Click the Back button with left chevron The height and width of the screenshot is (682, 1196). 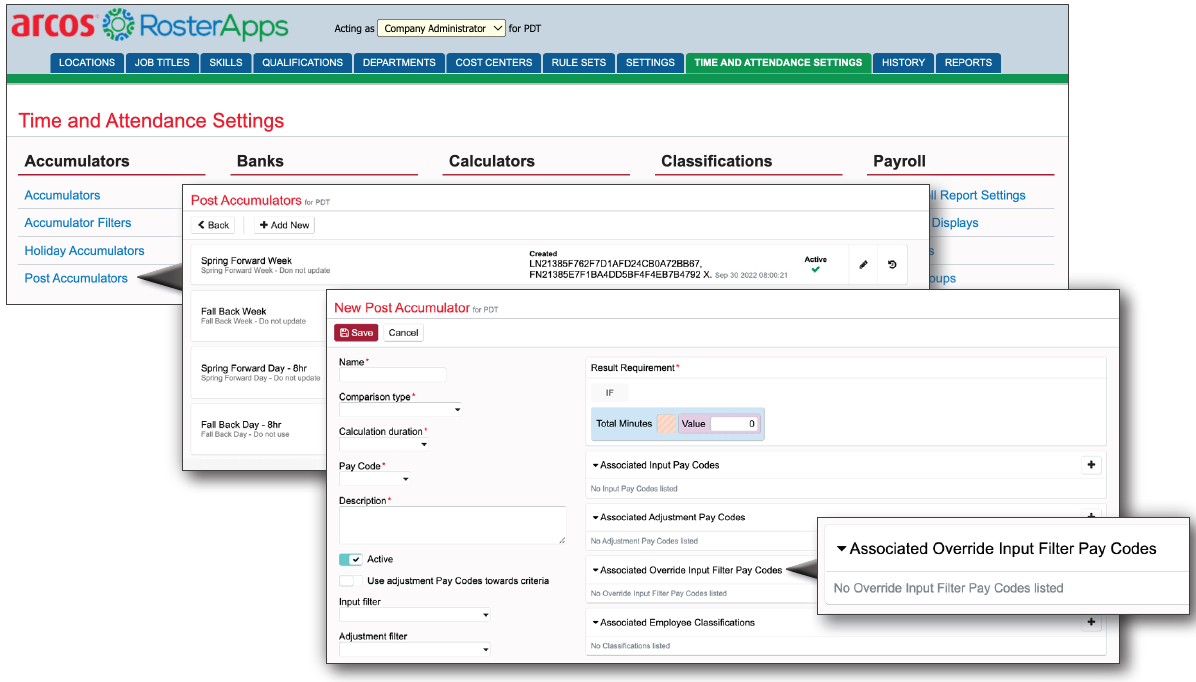point(213,225)
